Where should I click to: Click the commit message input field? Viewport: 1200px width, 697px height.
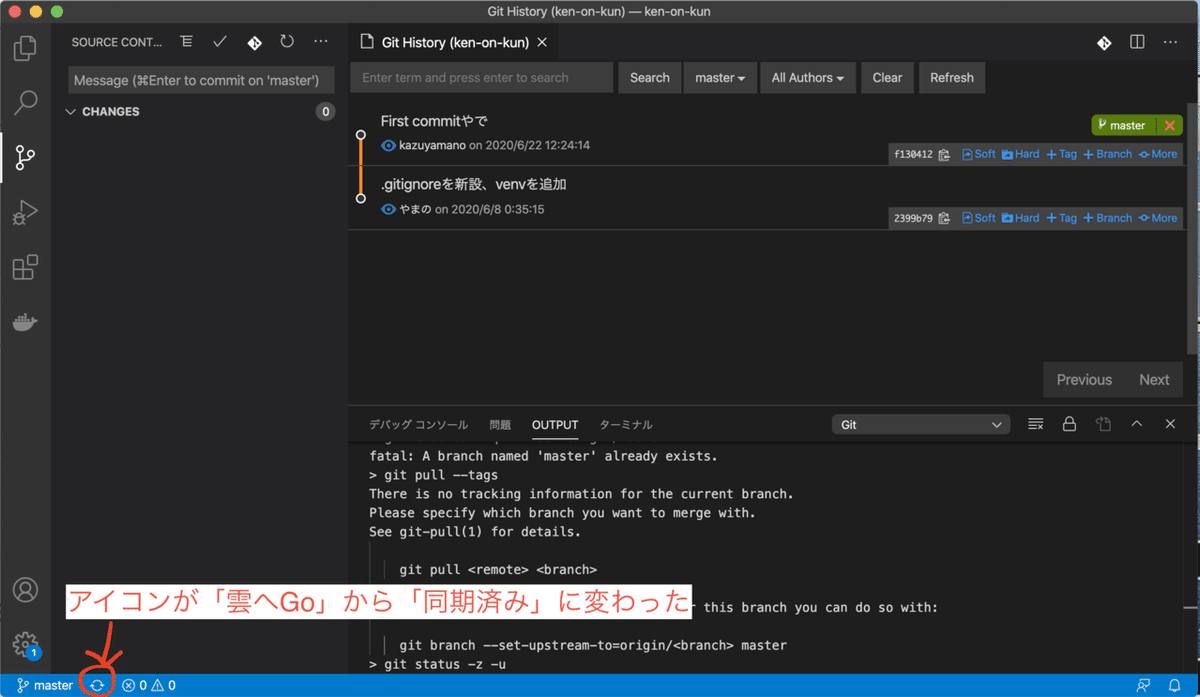coord(201,80)
